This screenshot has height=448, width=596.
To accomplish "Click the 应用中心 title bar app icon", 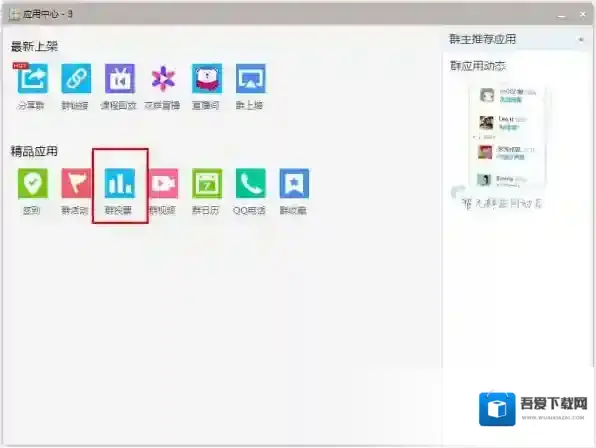I will [14, 14].
